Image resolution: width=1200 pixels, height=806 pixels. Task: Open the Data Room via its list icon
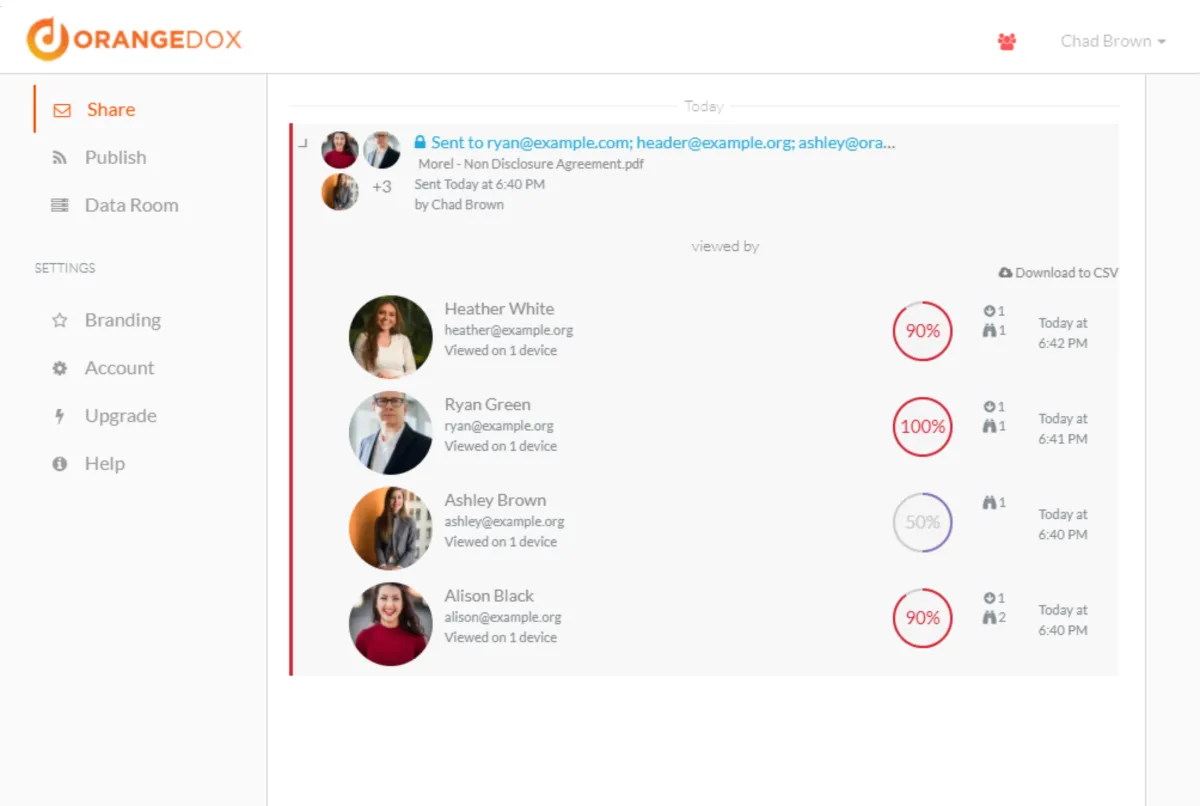coord(59,205)
